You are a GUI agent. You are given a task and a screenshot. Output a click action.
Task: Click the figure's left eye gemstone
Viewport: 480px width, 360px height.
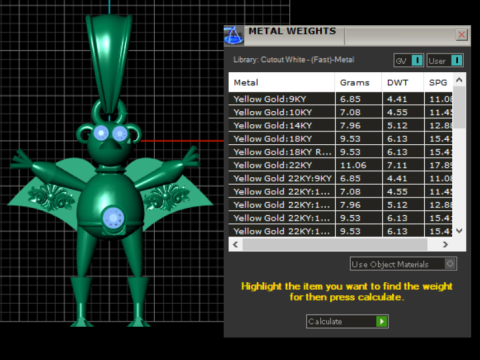click(101, 133)
